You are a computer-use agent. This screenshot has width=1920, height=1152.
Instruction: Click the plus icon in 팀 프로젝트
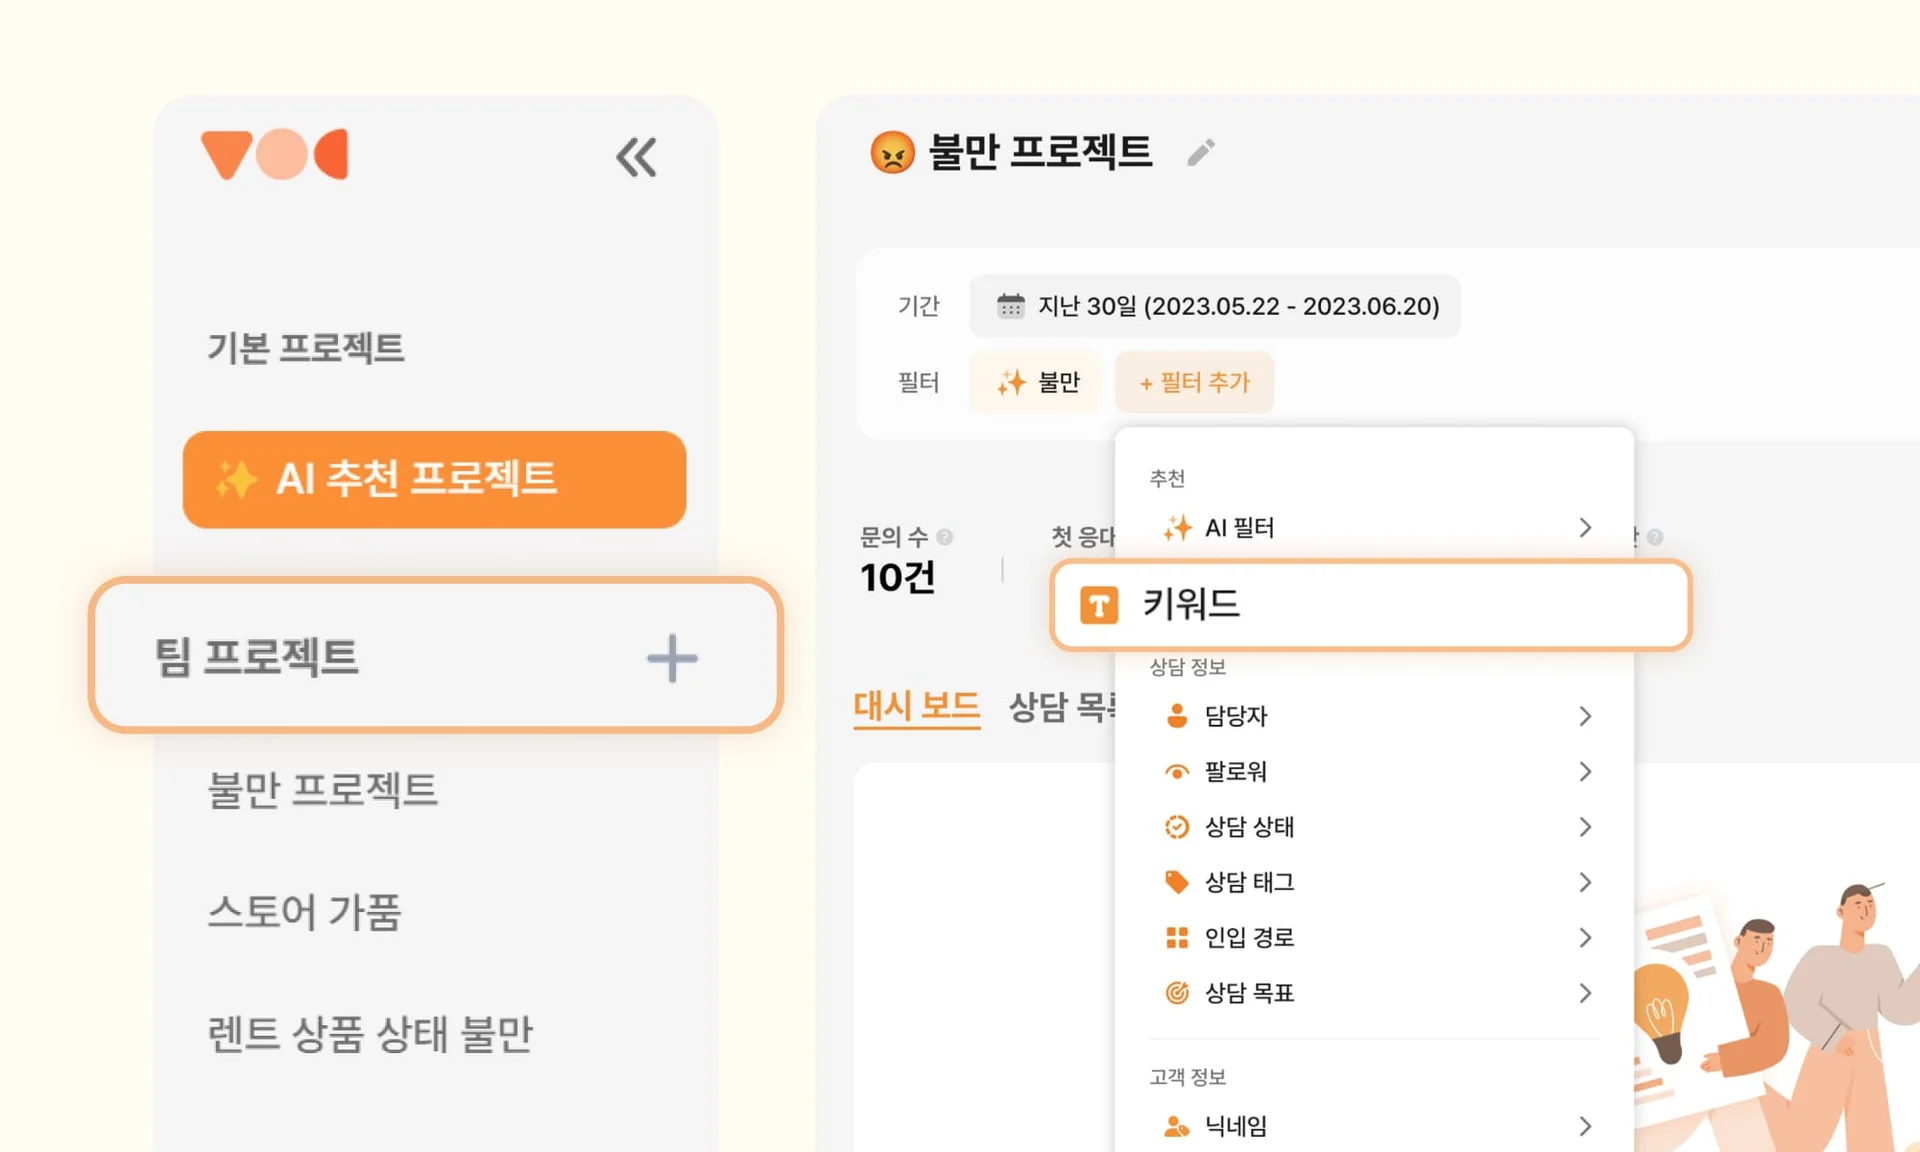click(672, 658)
